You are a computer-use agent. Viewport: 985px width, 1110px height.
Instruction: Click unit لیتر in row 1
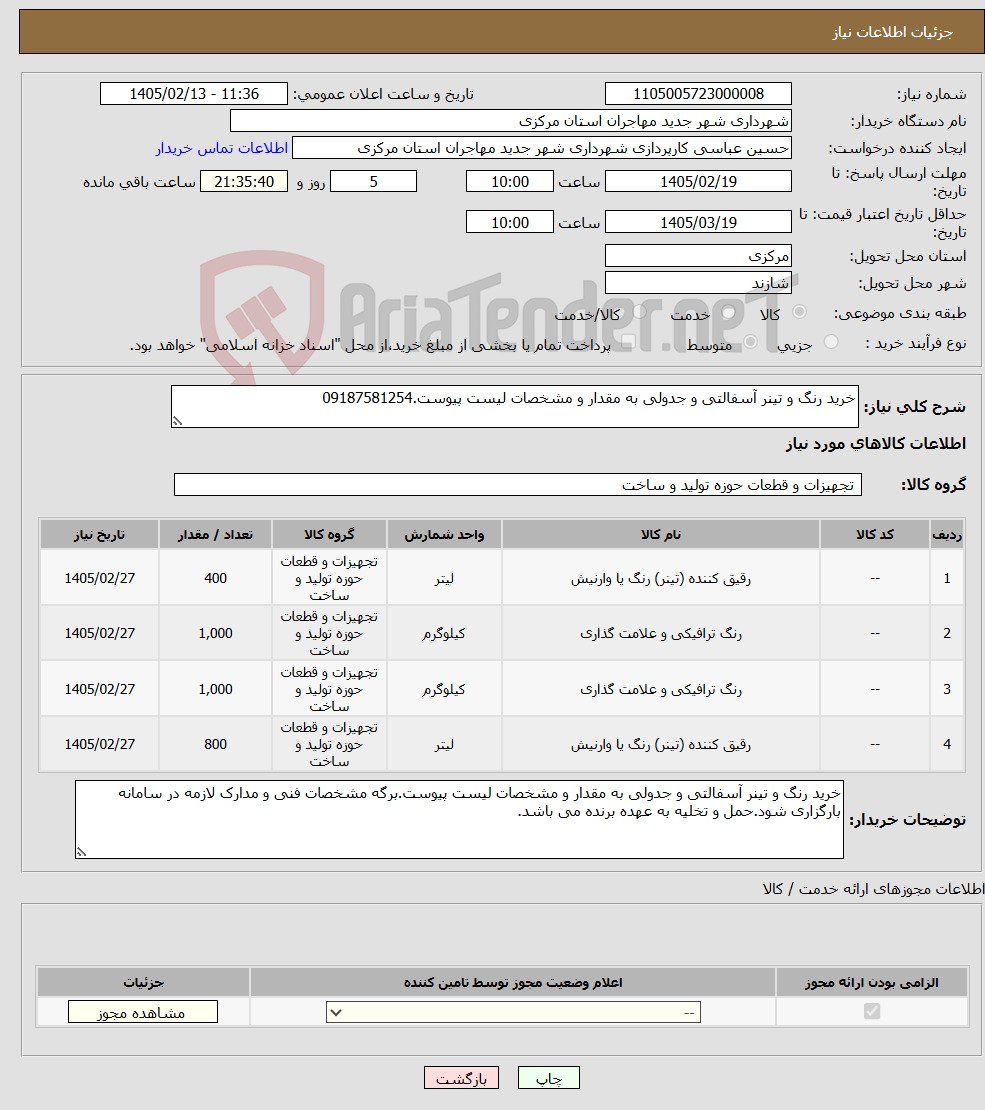pyautogui.click(x=444, y=578)
